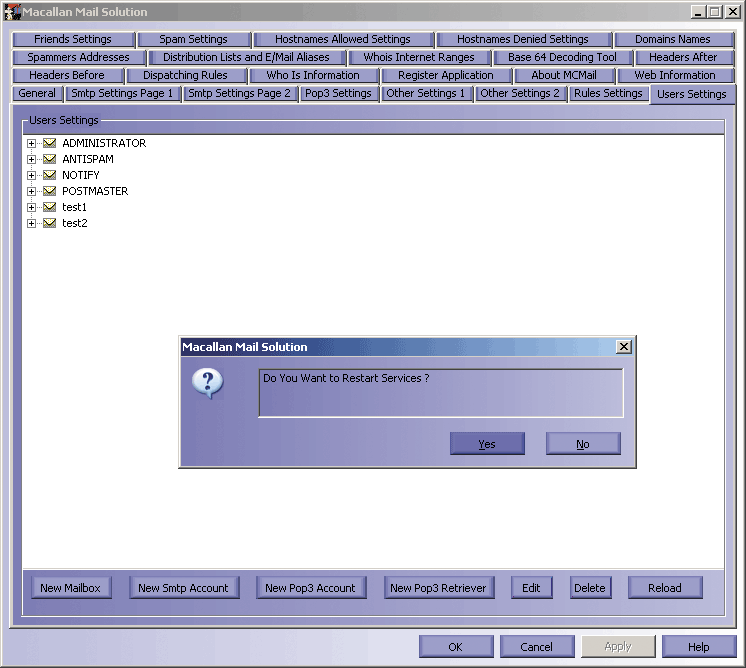Click the NOTIFY mailbox envelope icon
Viewport: 746px width, 668px height.
[49, 175]
